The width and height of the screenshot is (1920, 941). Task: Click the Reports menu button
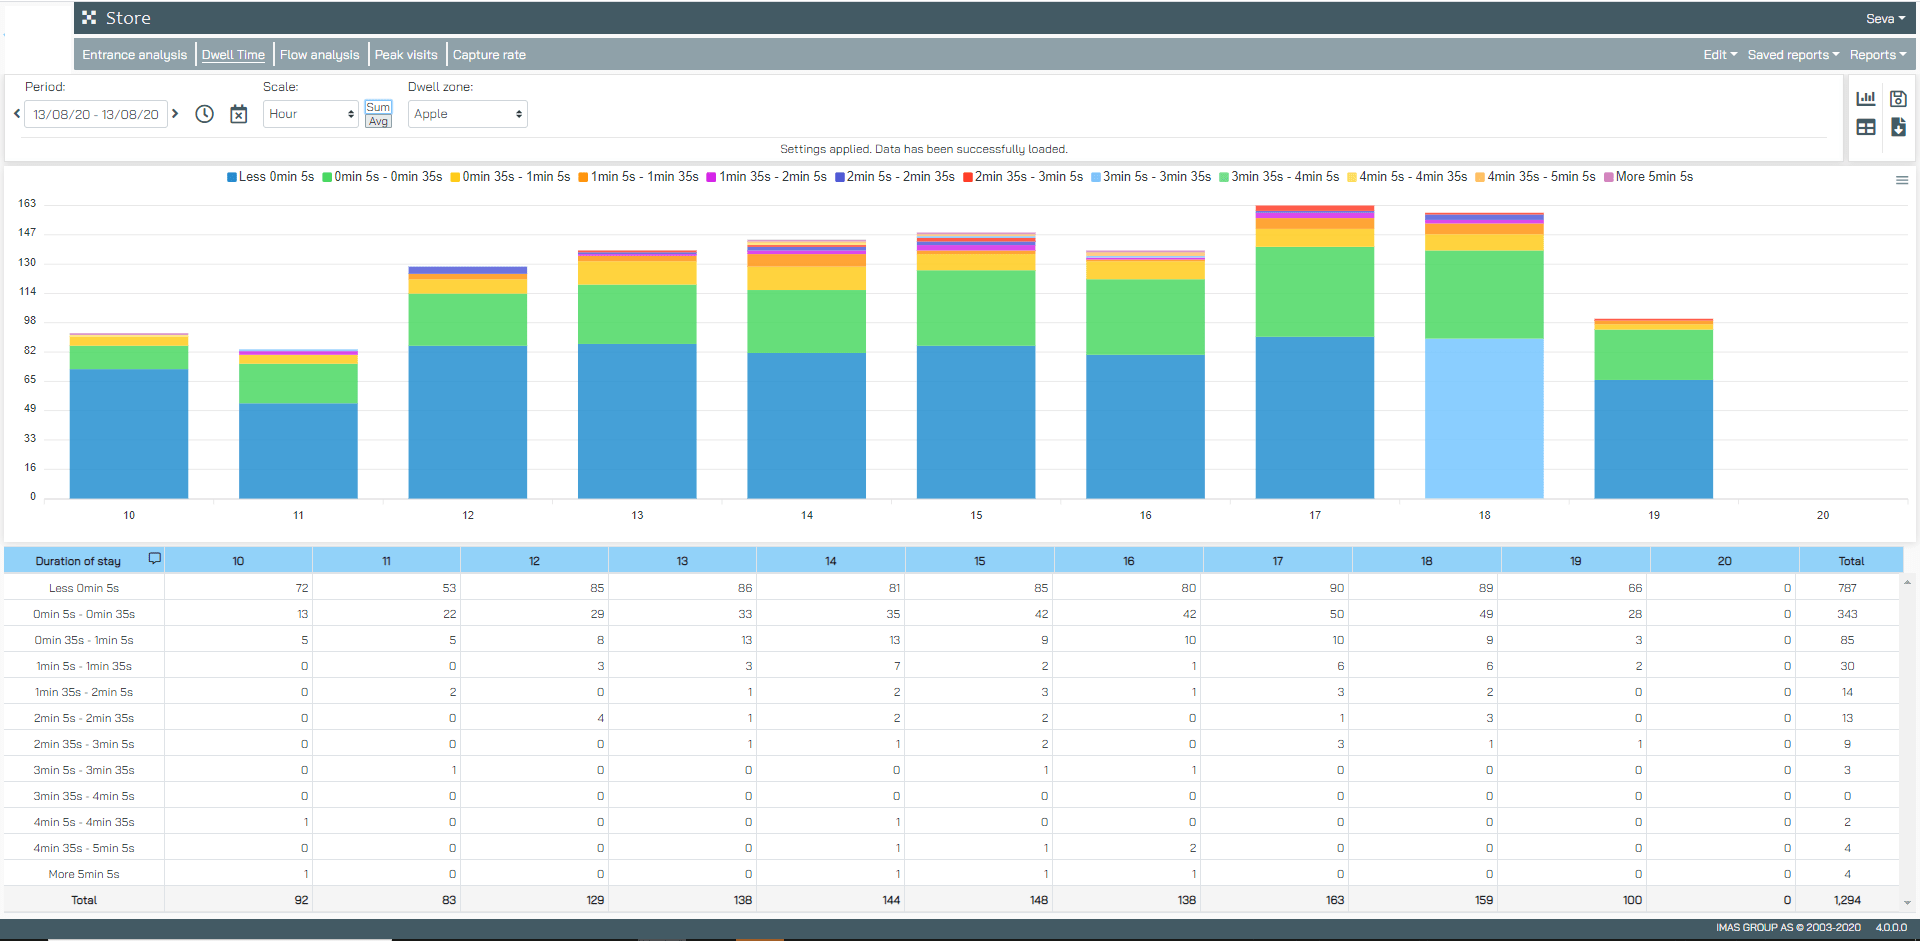tap(1877, 55)
